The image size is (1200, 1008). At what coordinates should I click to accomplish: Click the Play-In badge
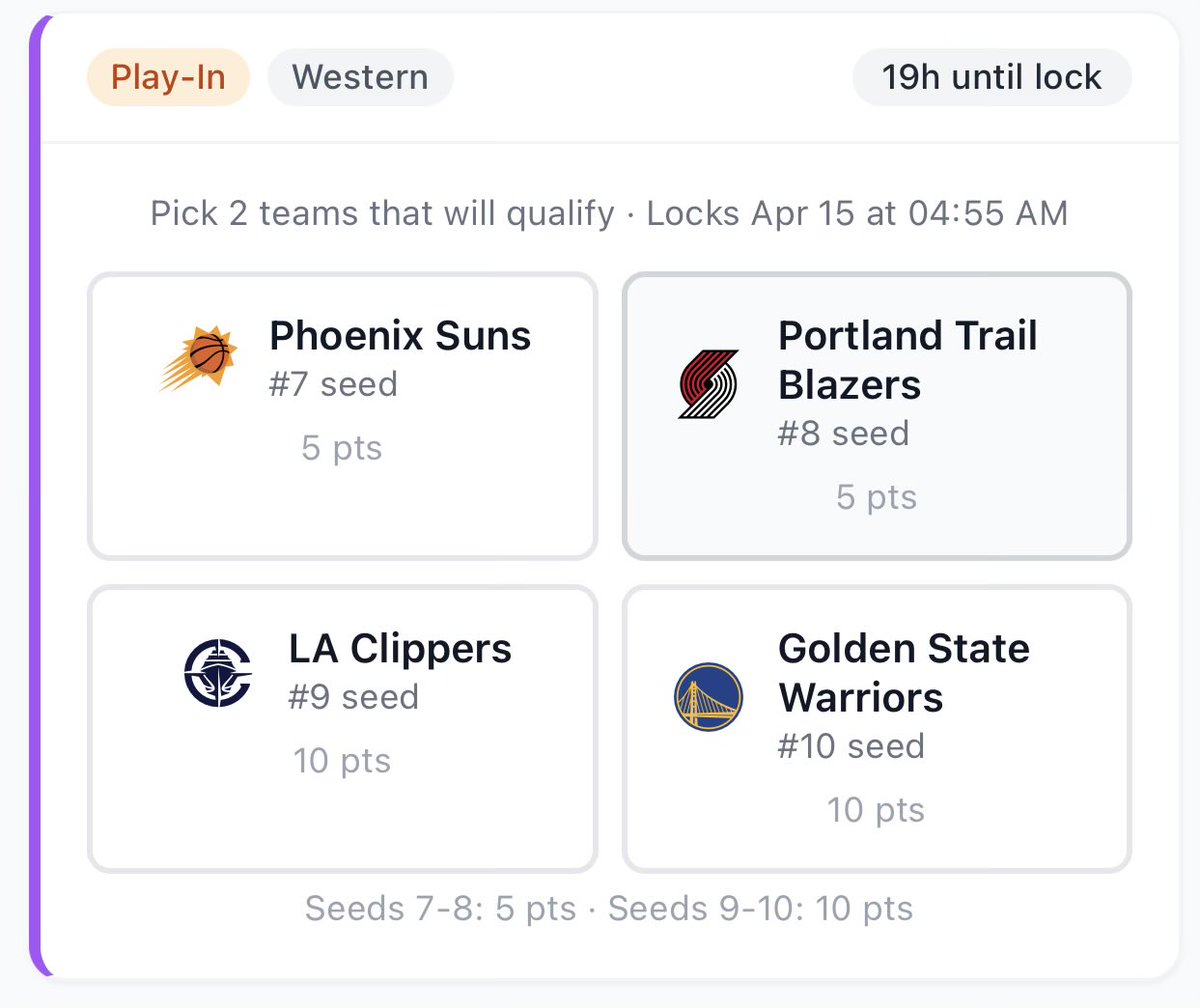(x=168, y=77)
